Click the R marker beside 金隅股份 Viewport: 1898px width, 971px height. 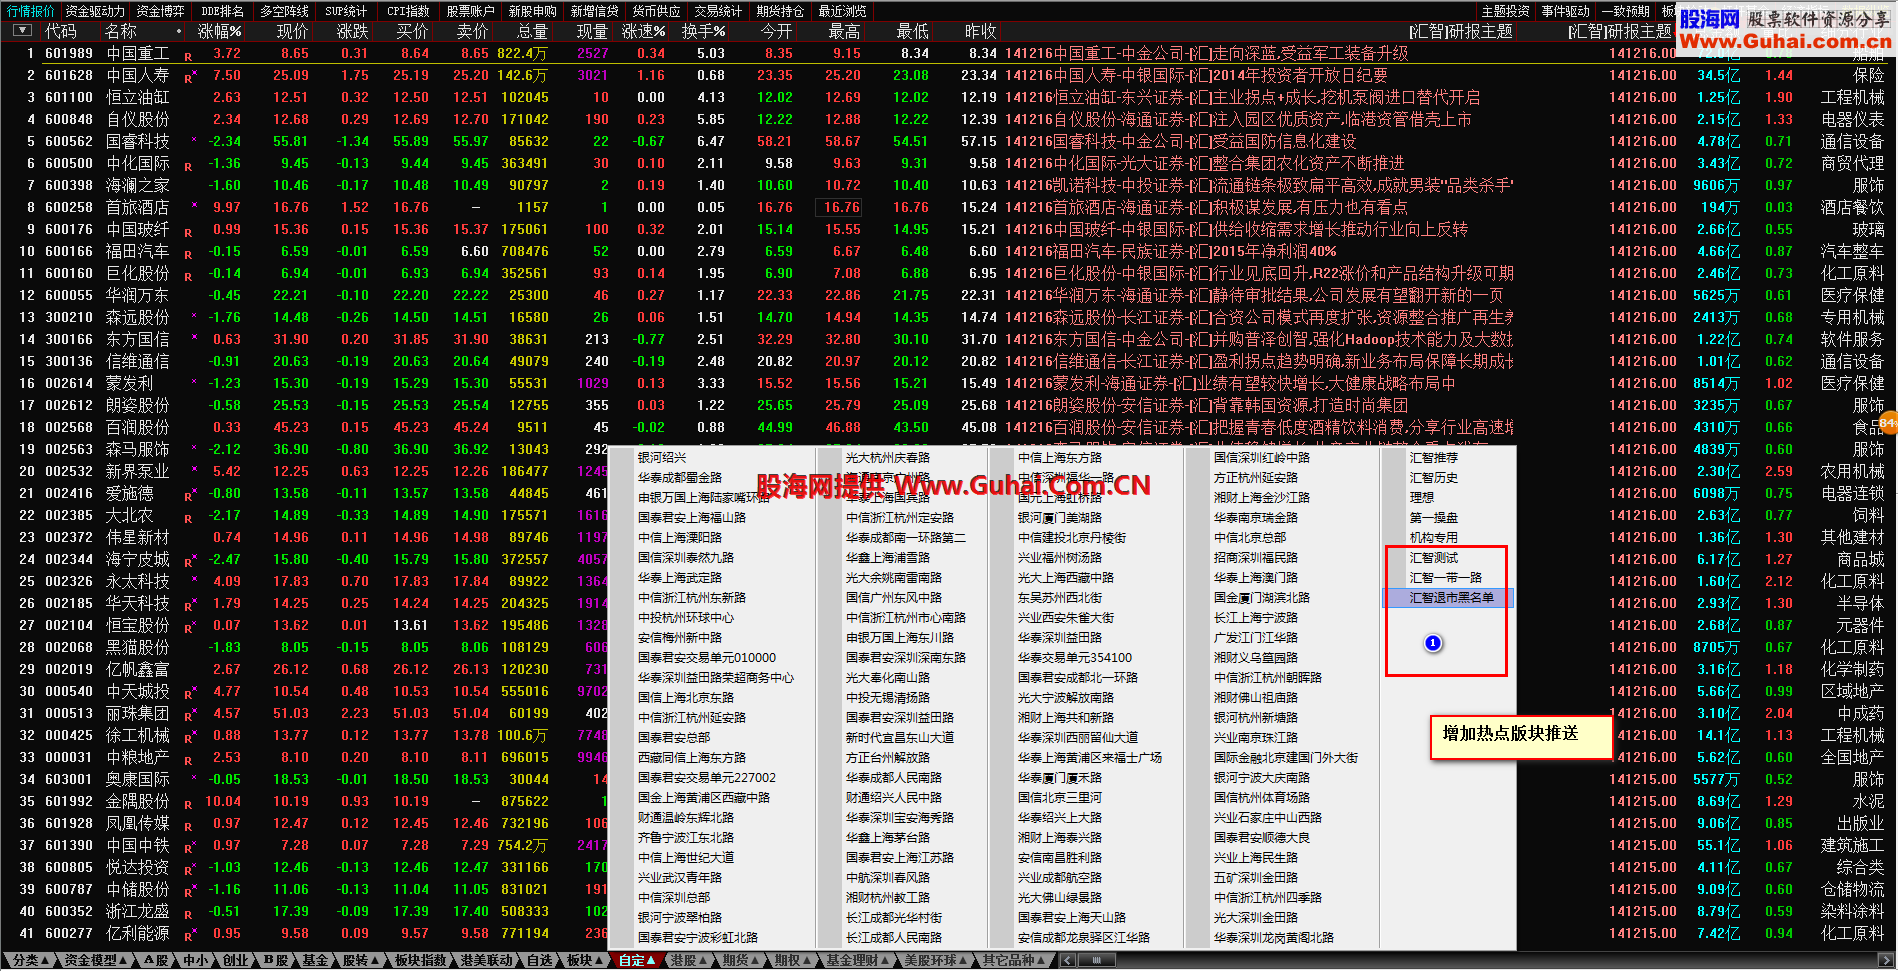188,804
